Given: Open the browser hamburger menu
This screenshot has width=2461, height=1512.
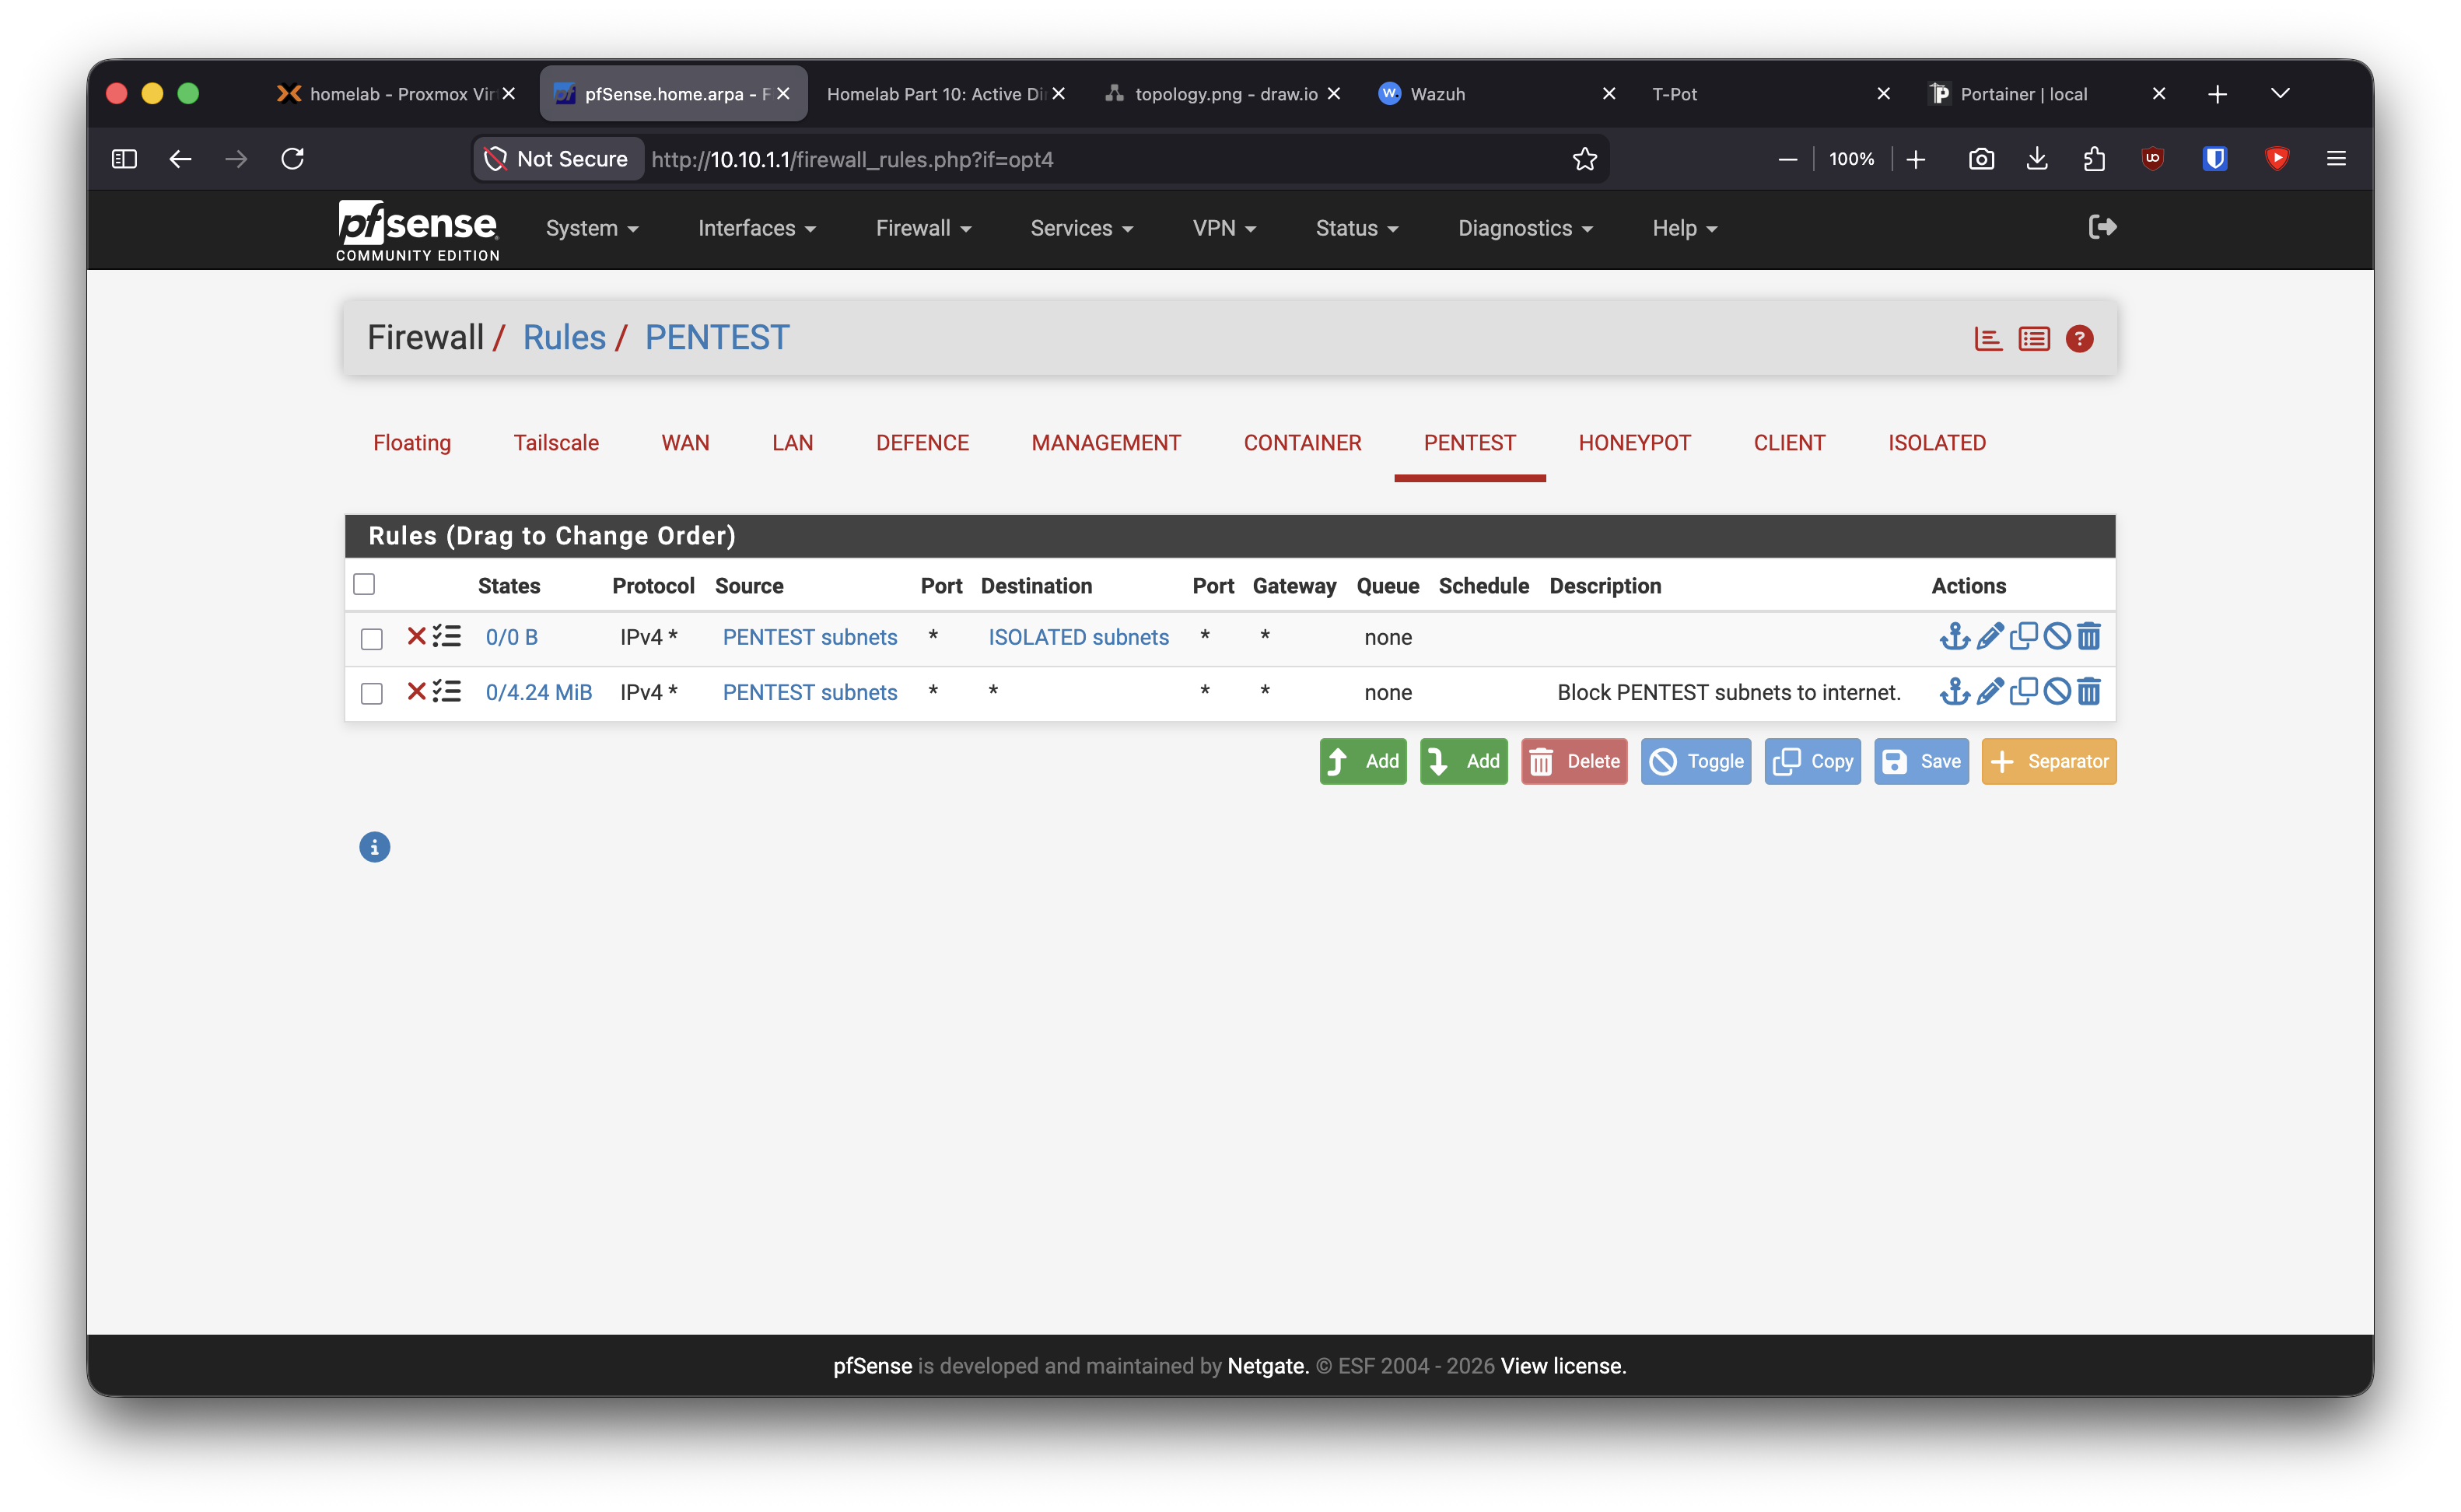Looking at the screenshot, I should (x=2335, y=159).
